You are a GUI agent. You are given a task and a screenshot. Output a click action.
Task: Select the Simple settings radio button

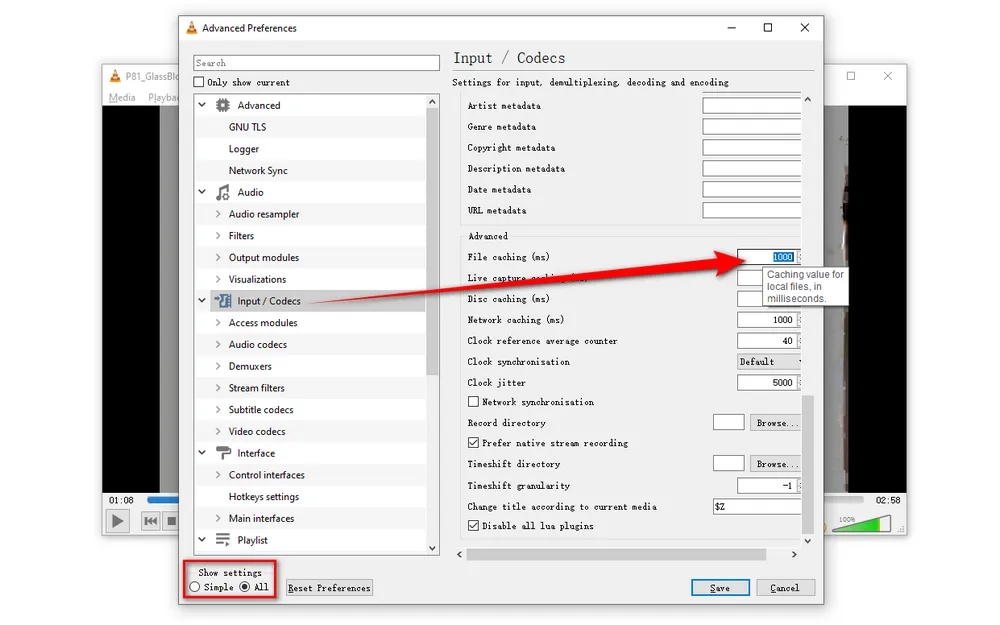pyautogui.click(x=195, y=587)
